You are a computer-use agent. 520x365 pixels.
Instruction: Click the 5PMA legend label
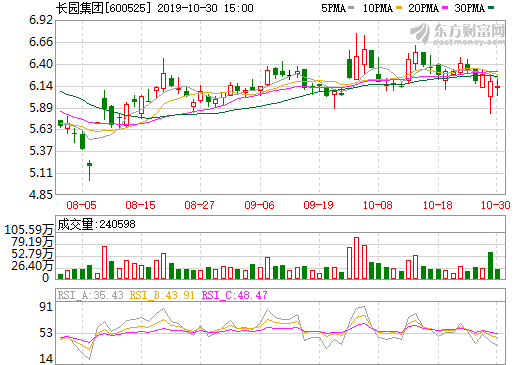[333, 8]
